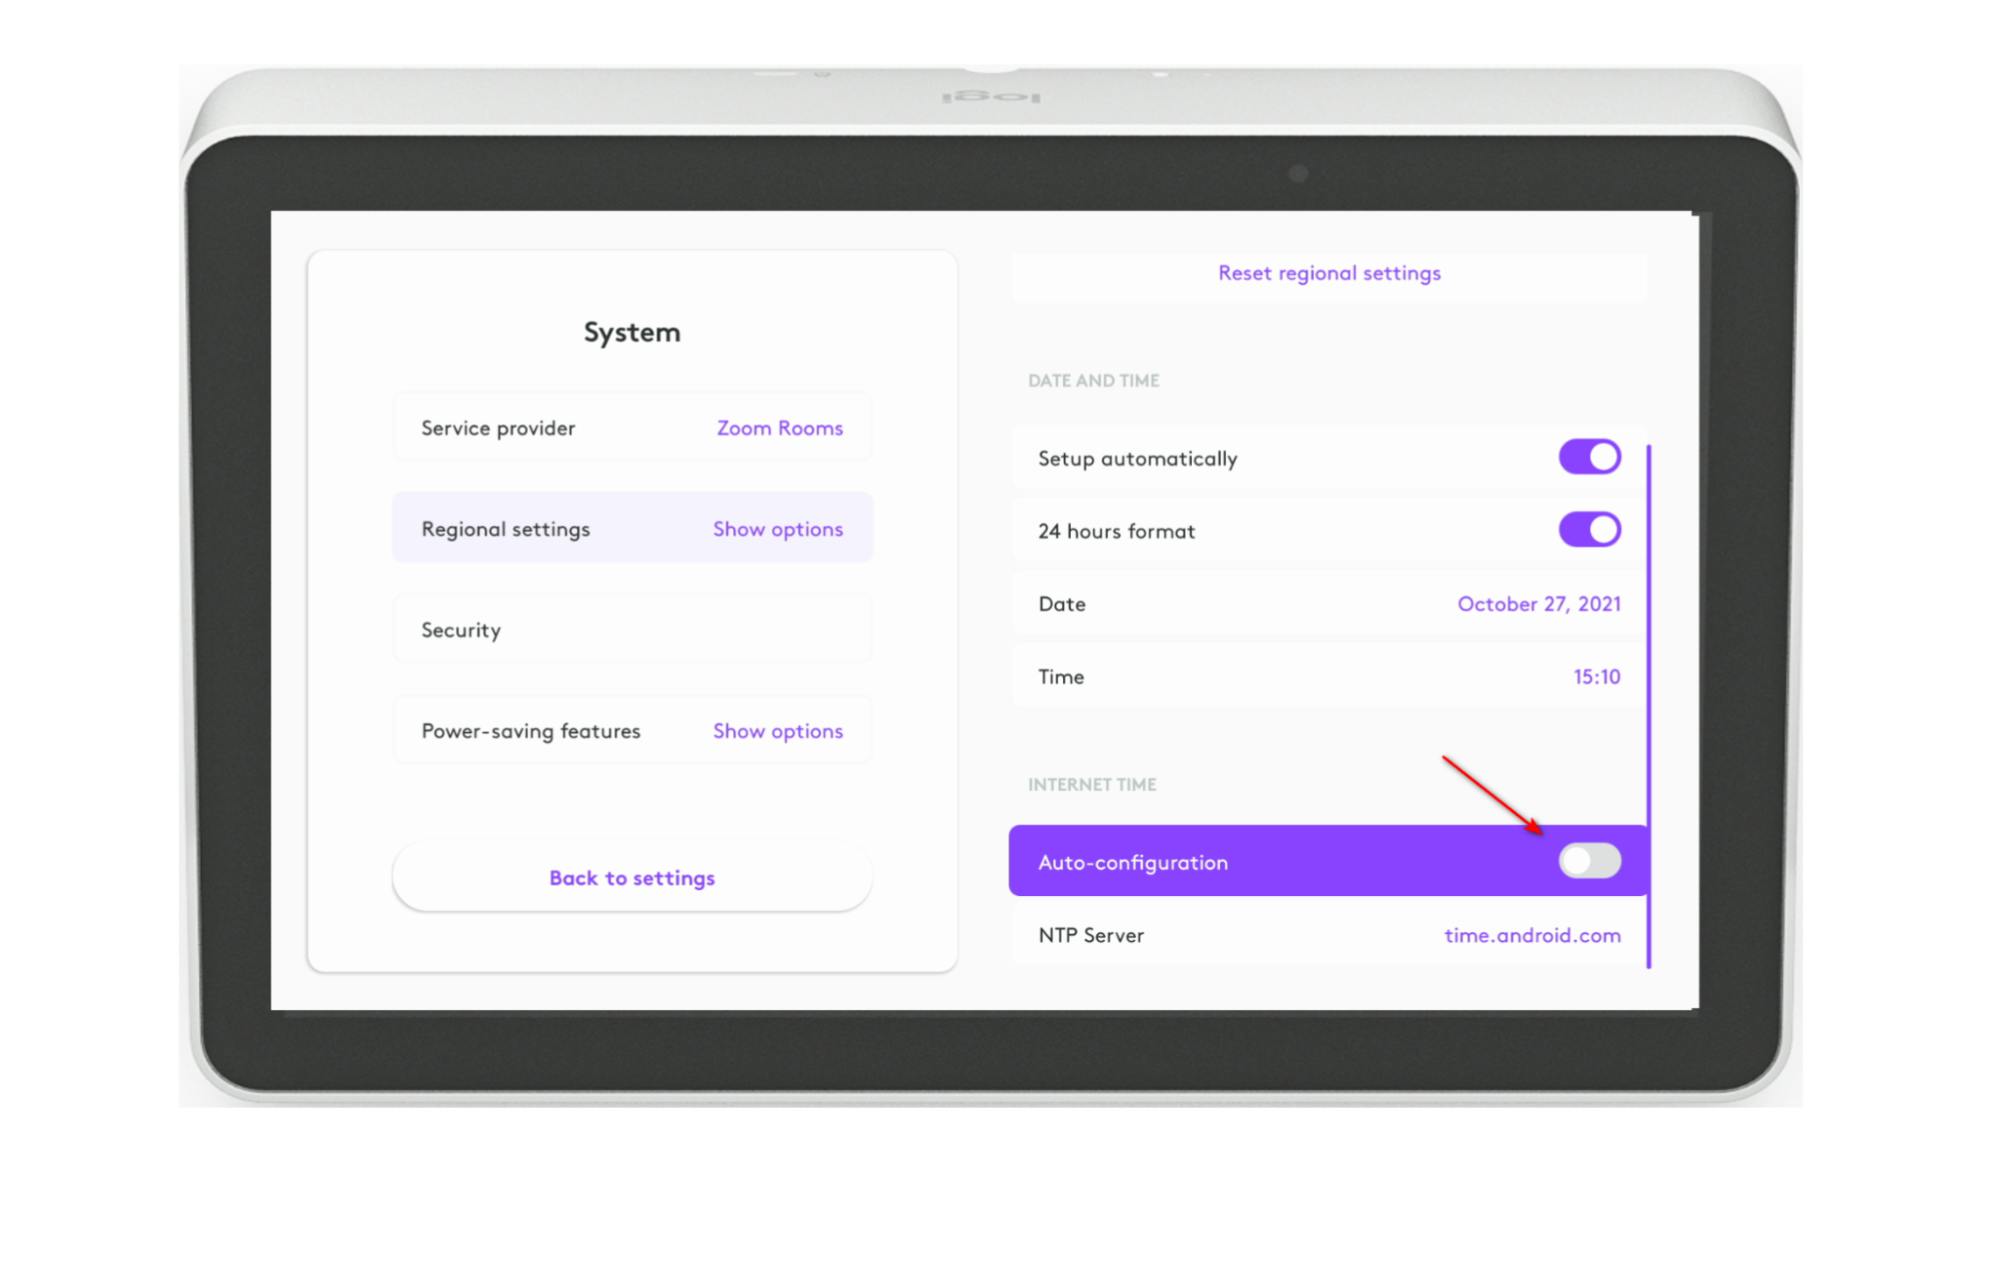Edit the NTP Server time.android.com field
The image size is (1999, 1270).
tap(1531, 936)
